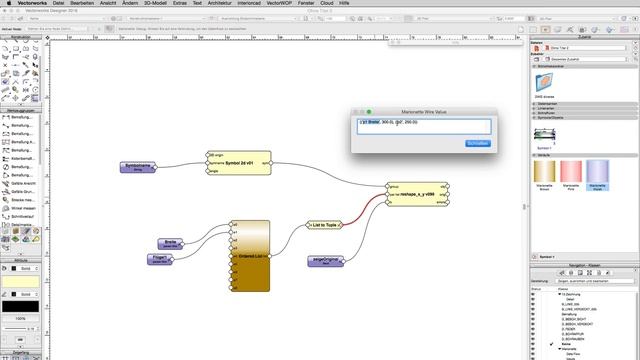Select the Gefälle Grundriss tool

tap(20, 191)
